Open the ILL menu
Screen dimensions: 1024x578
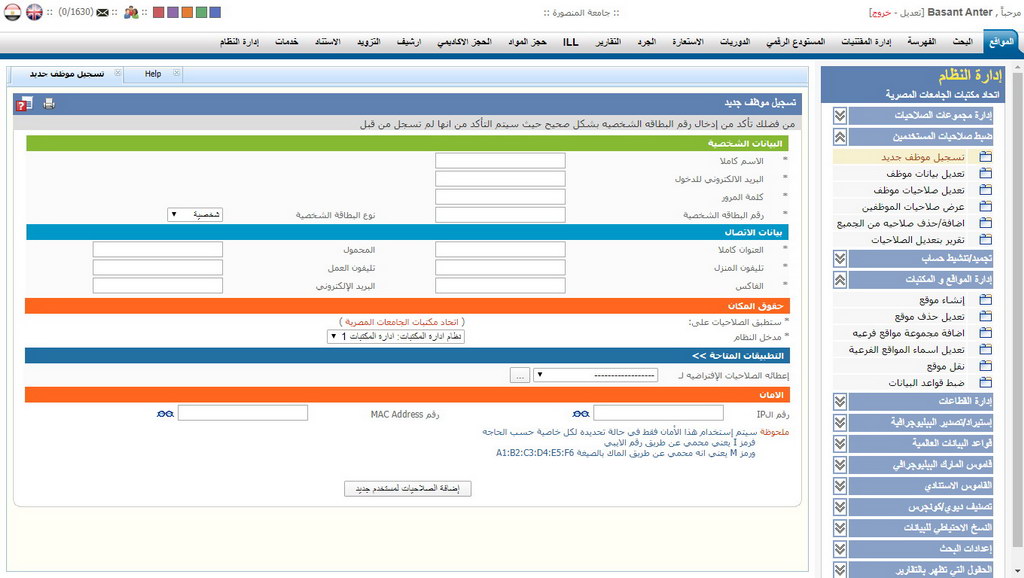[571, 42]
